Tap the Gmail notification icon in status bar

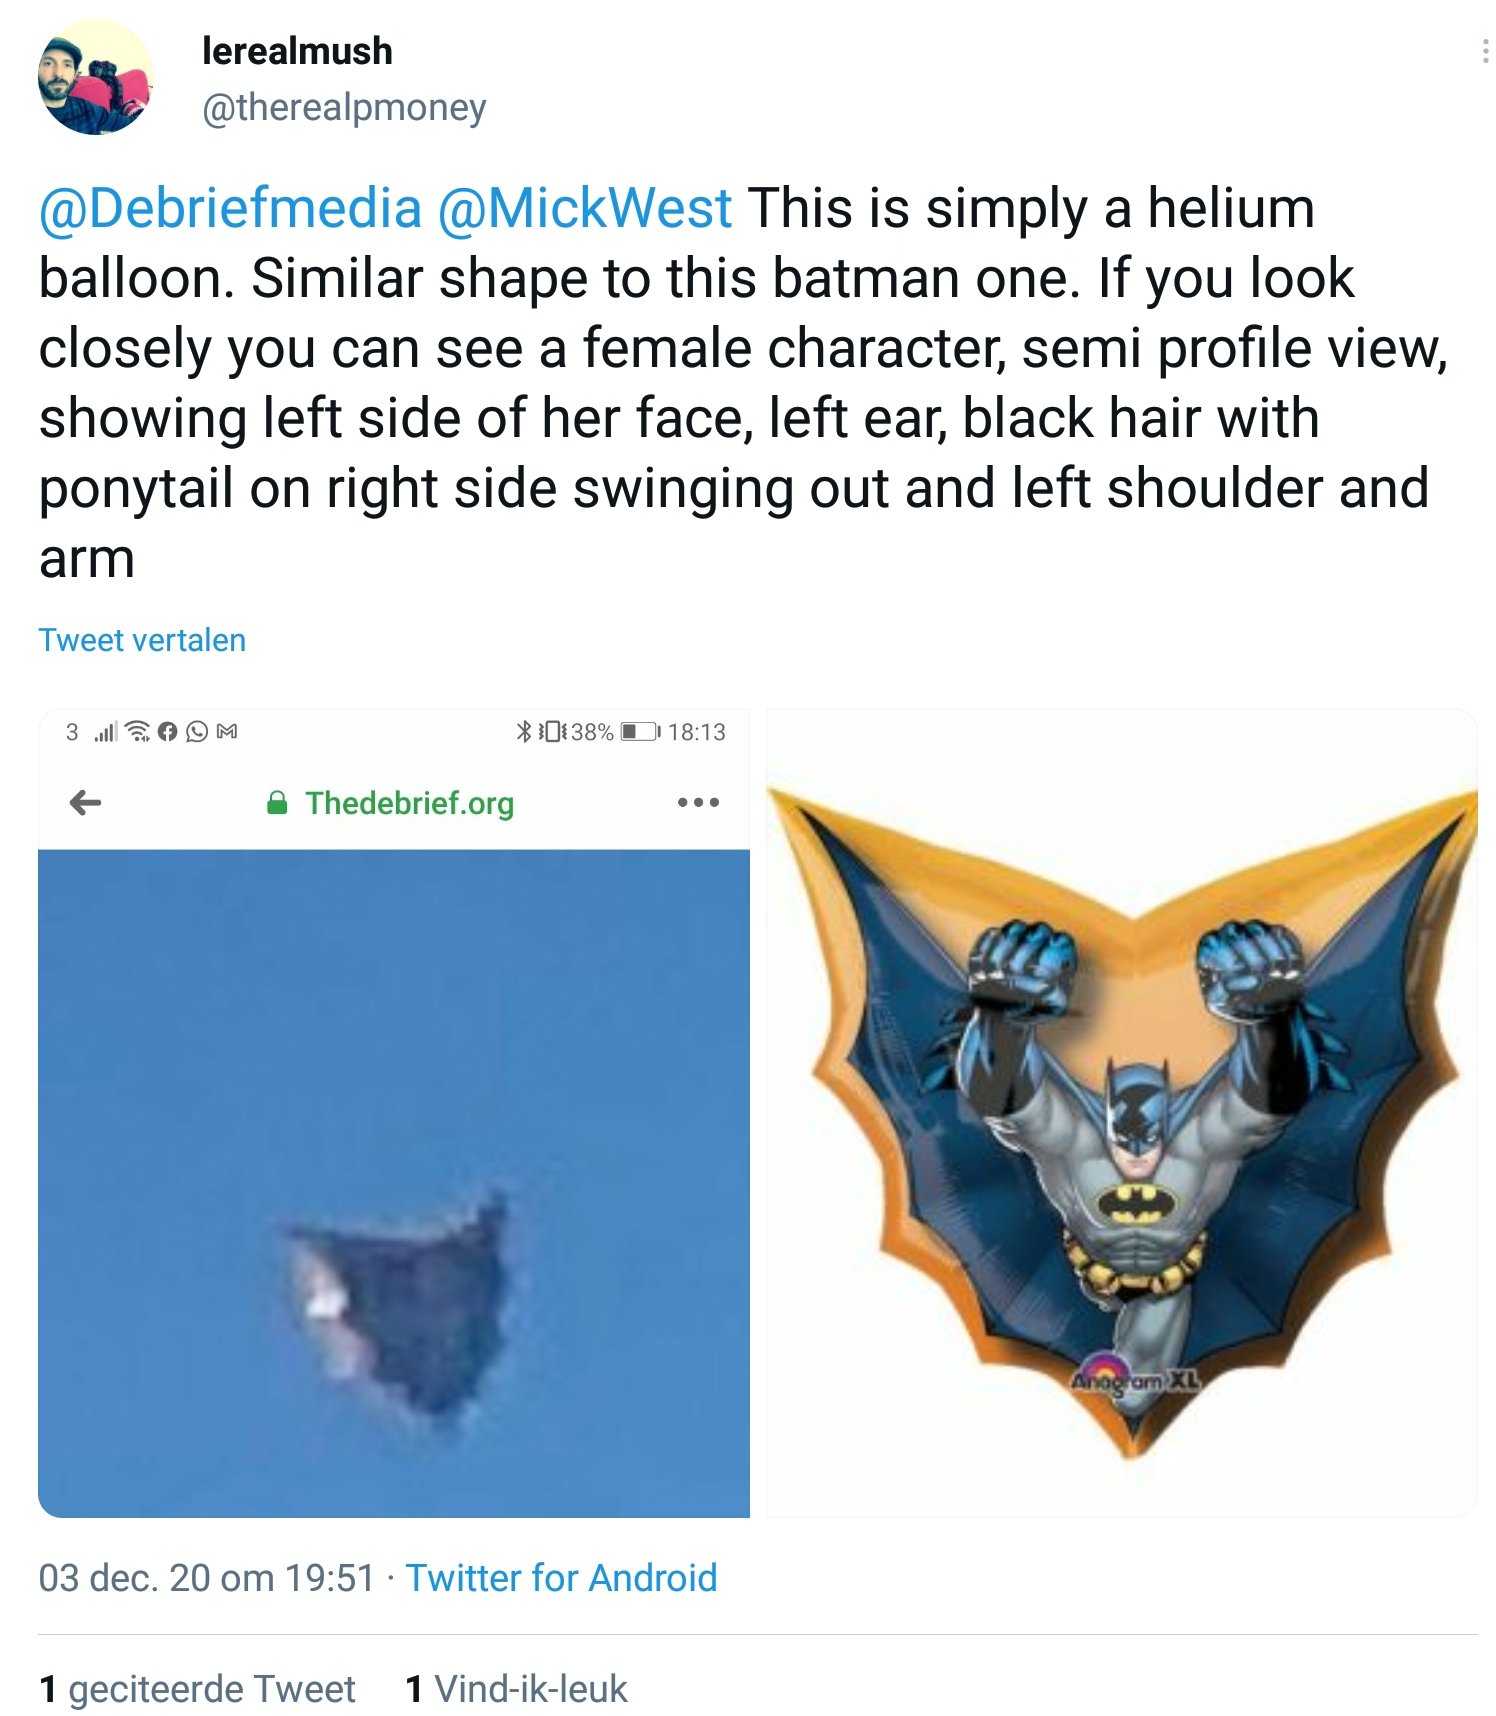(x=227, y=732)
